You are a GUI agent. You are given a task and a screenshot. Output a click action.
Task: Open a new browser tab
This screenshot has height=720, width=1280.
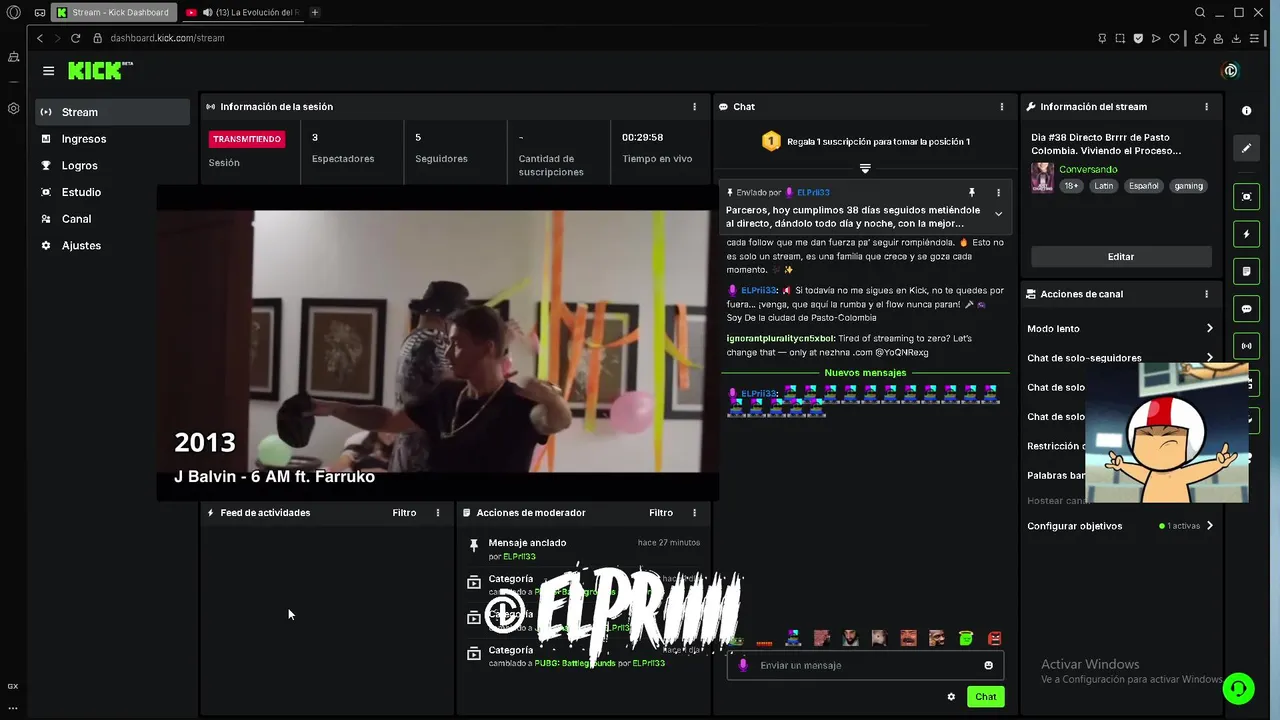[x=314, y=12]
